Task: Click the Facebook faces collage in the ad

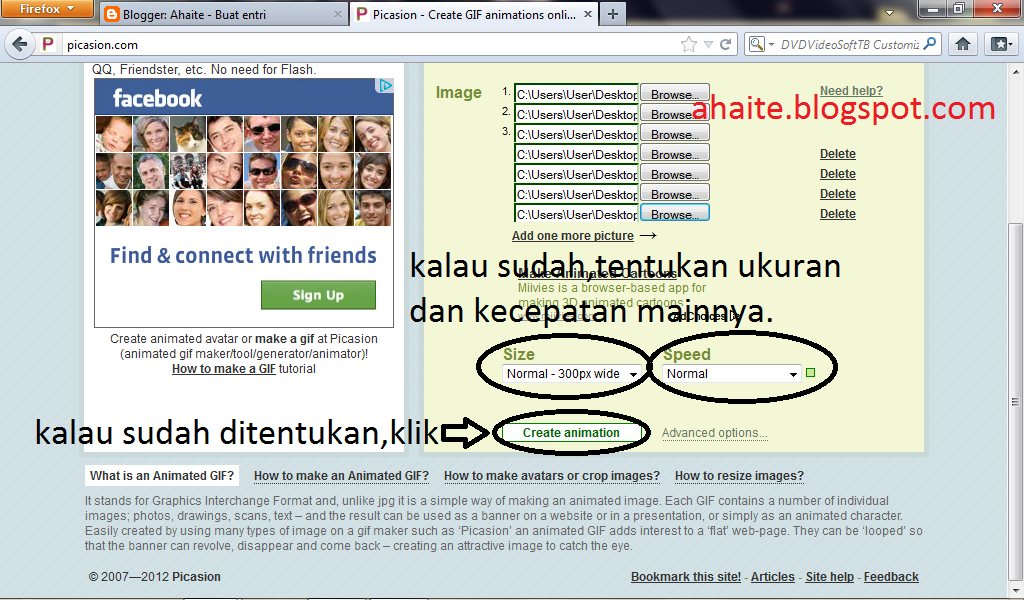Action: tap(244, 170)
